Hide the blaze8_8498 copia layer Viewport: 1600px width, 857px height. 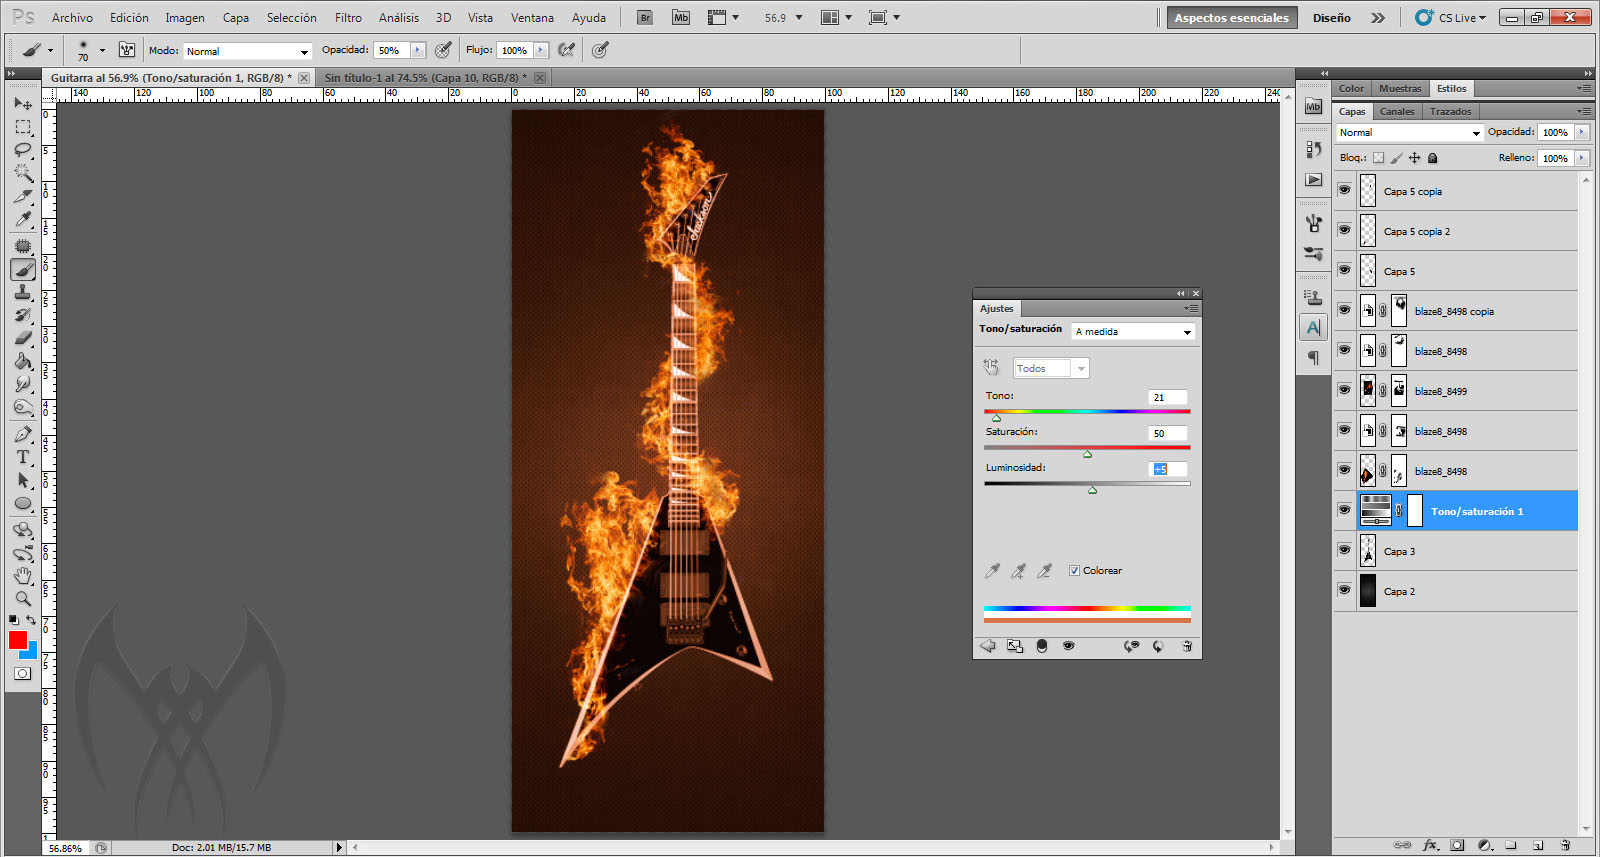point(1344,310)
